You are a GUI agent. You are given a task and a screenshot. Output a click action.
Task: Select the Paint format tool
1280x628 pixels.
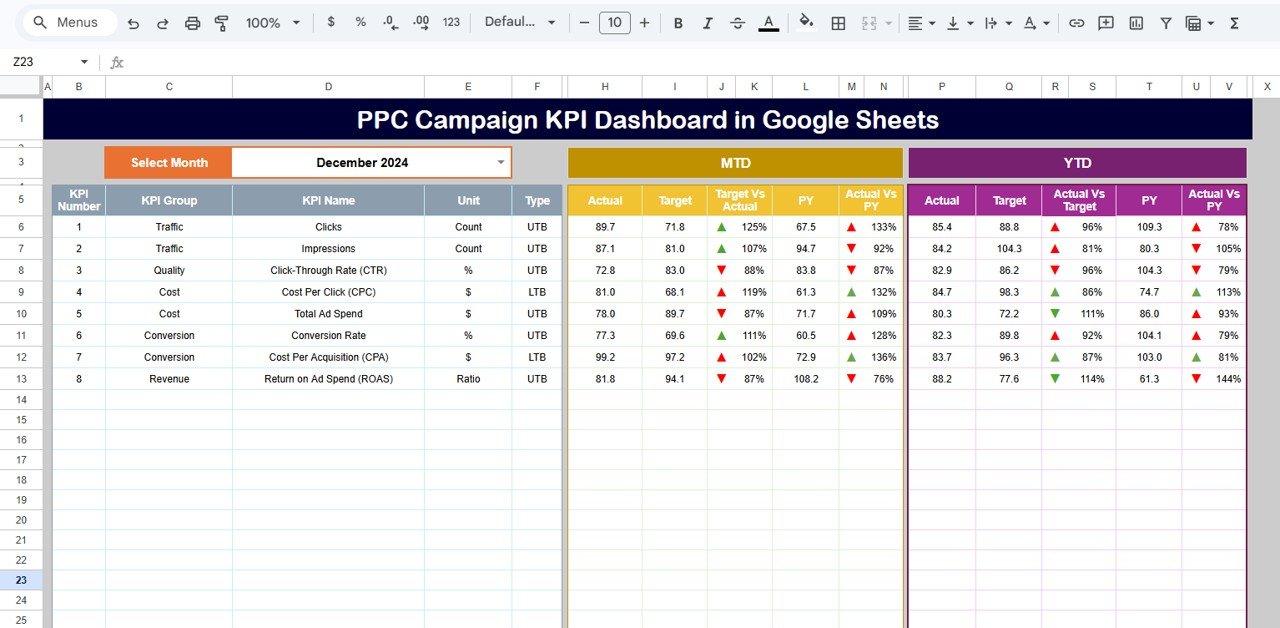tap(221, 21)
